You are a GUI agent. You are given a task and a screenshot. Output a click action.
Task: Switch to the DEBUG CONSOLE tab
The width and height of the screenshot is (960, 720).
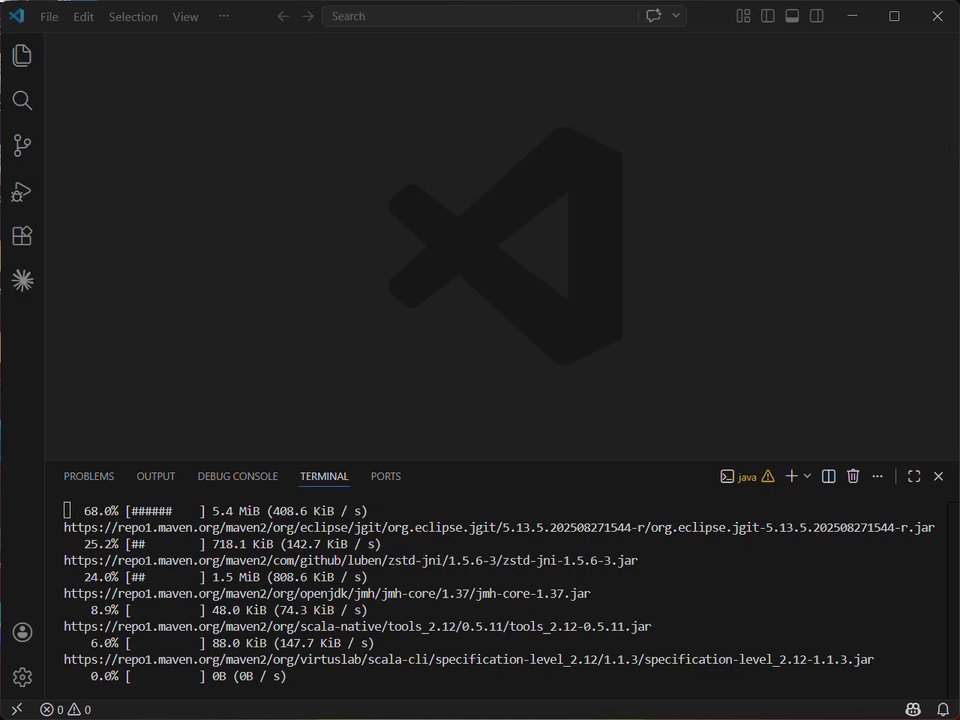[238, 476]
